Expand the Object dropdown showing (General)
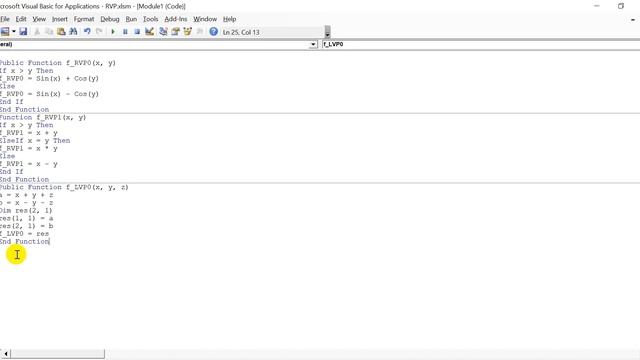 click(x=313, y=44)
